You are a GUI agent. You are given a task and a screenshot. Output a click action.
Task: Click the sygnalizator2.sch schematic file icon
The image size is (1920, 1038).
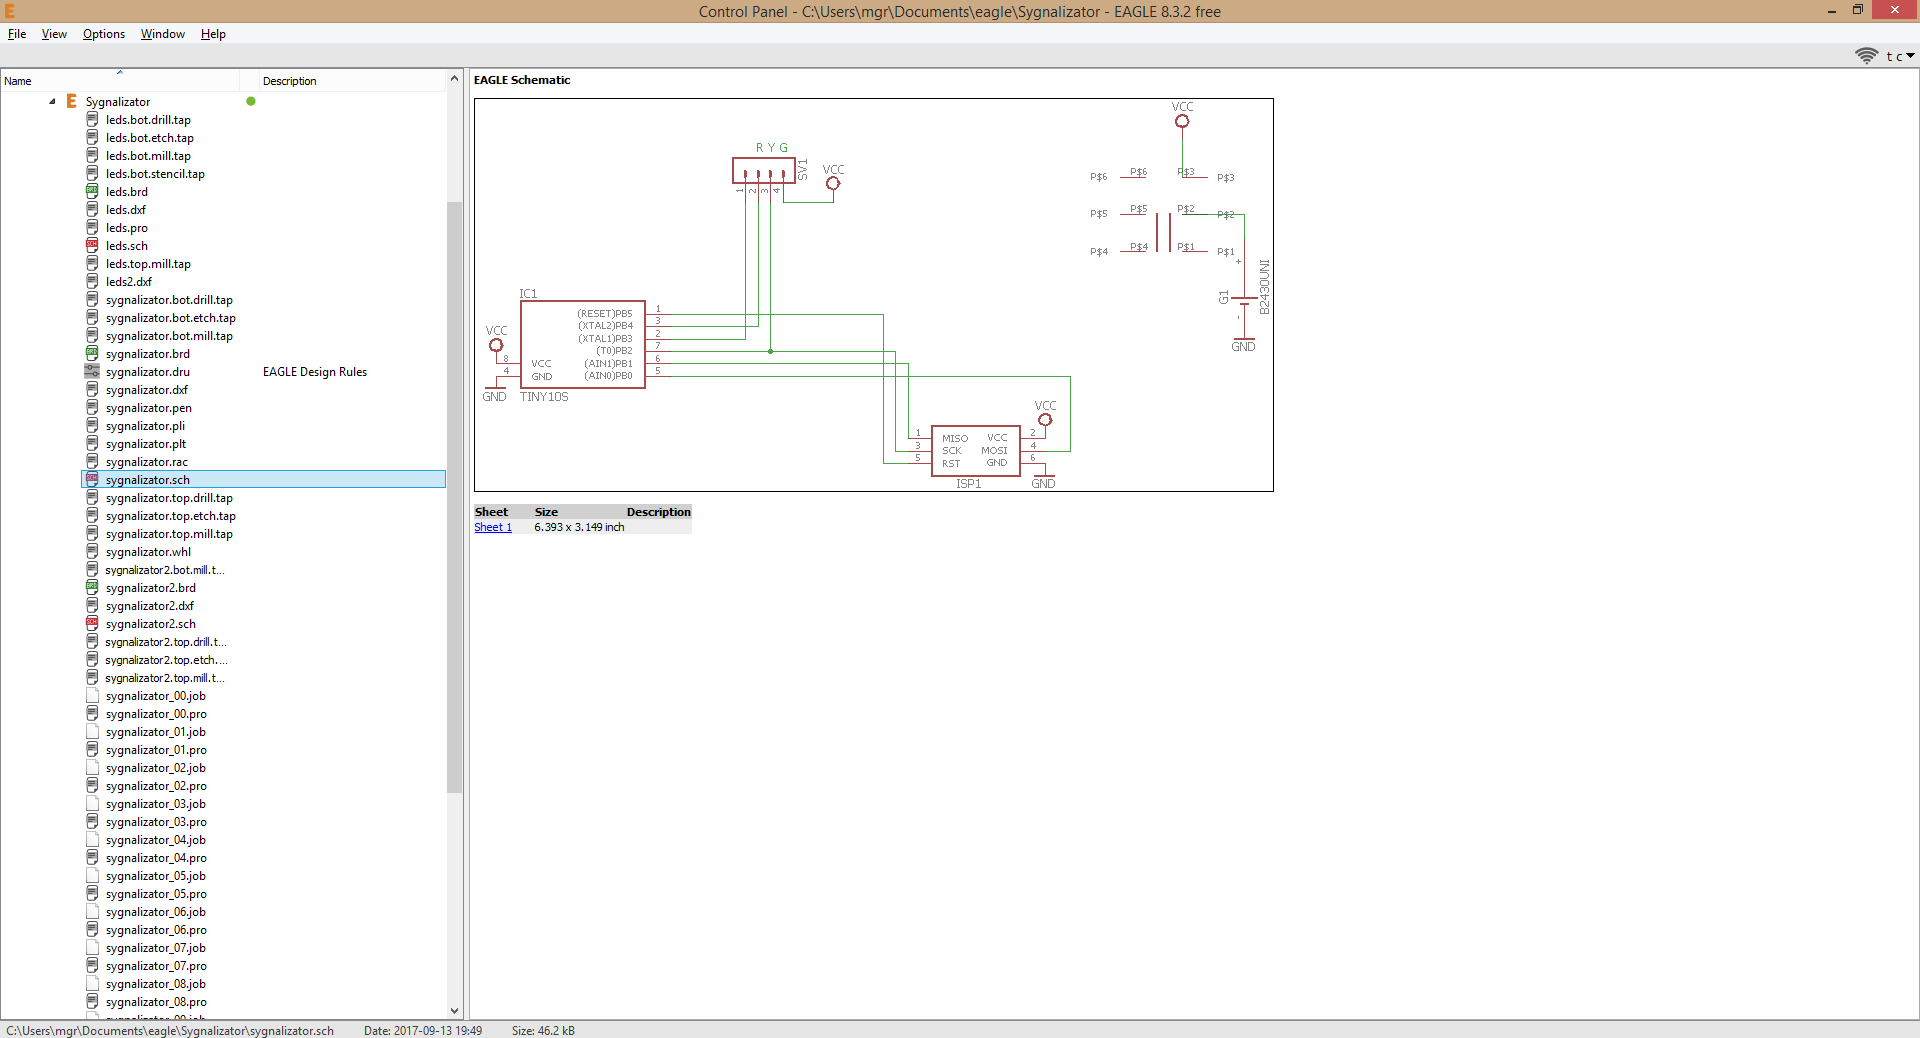click(92, 623)
